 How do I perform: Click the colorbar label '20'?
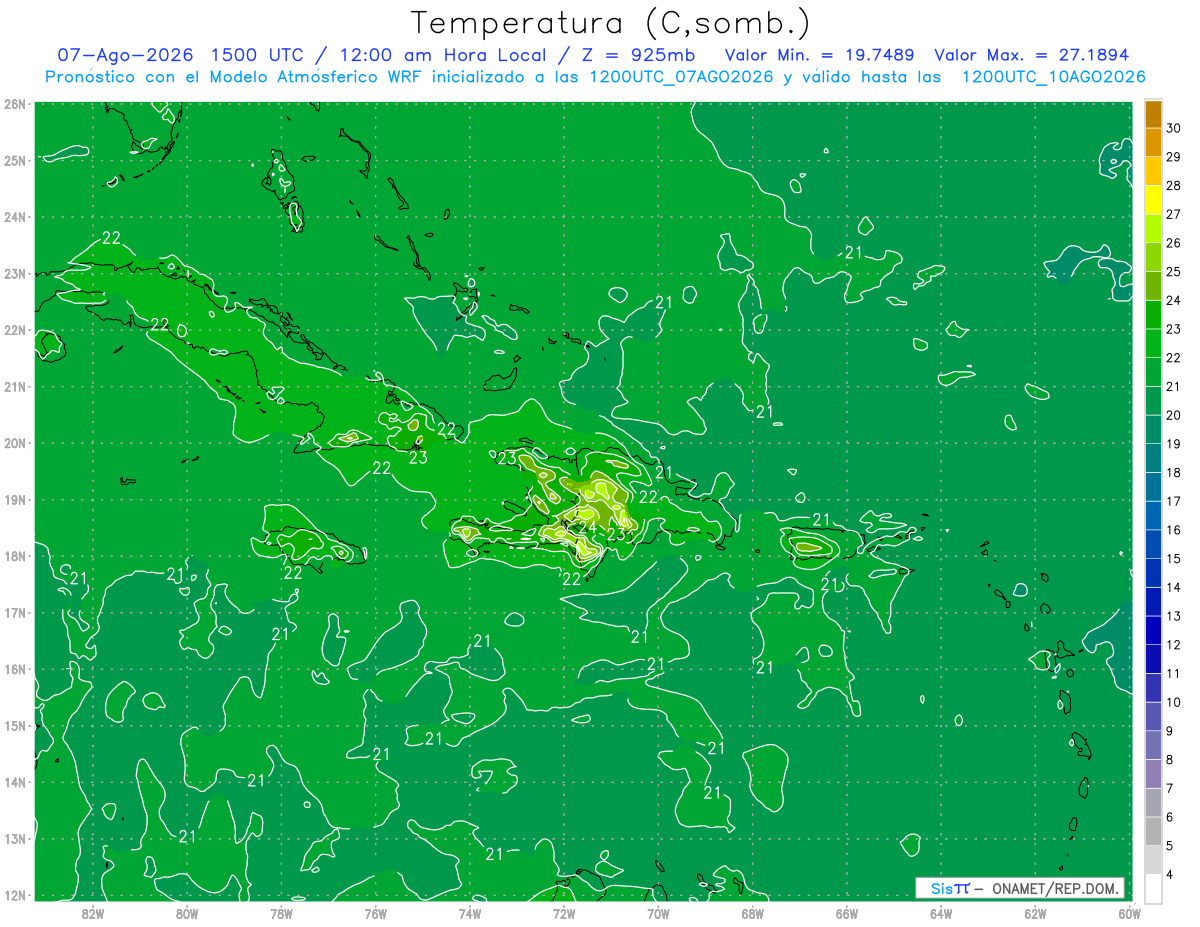[1173, 415]
